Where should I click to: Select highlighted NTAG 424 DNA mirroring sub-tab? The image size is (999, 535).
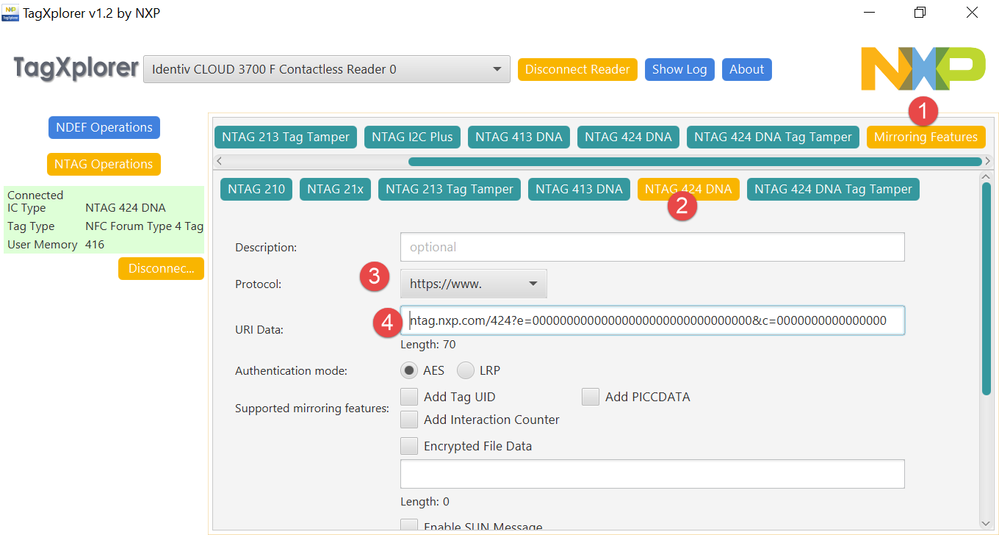coord(689,189)
